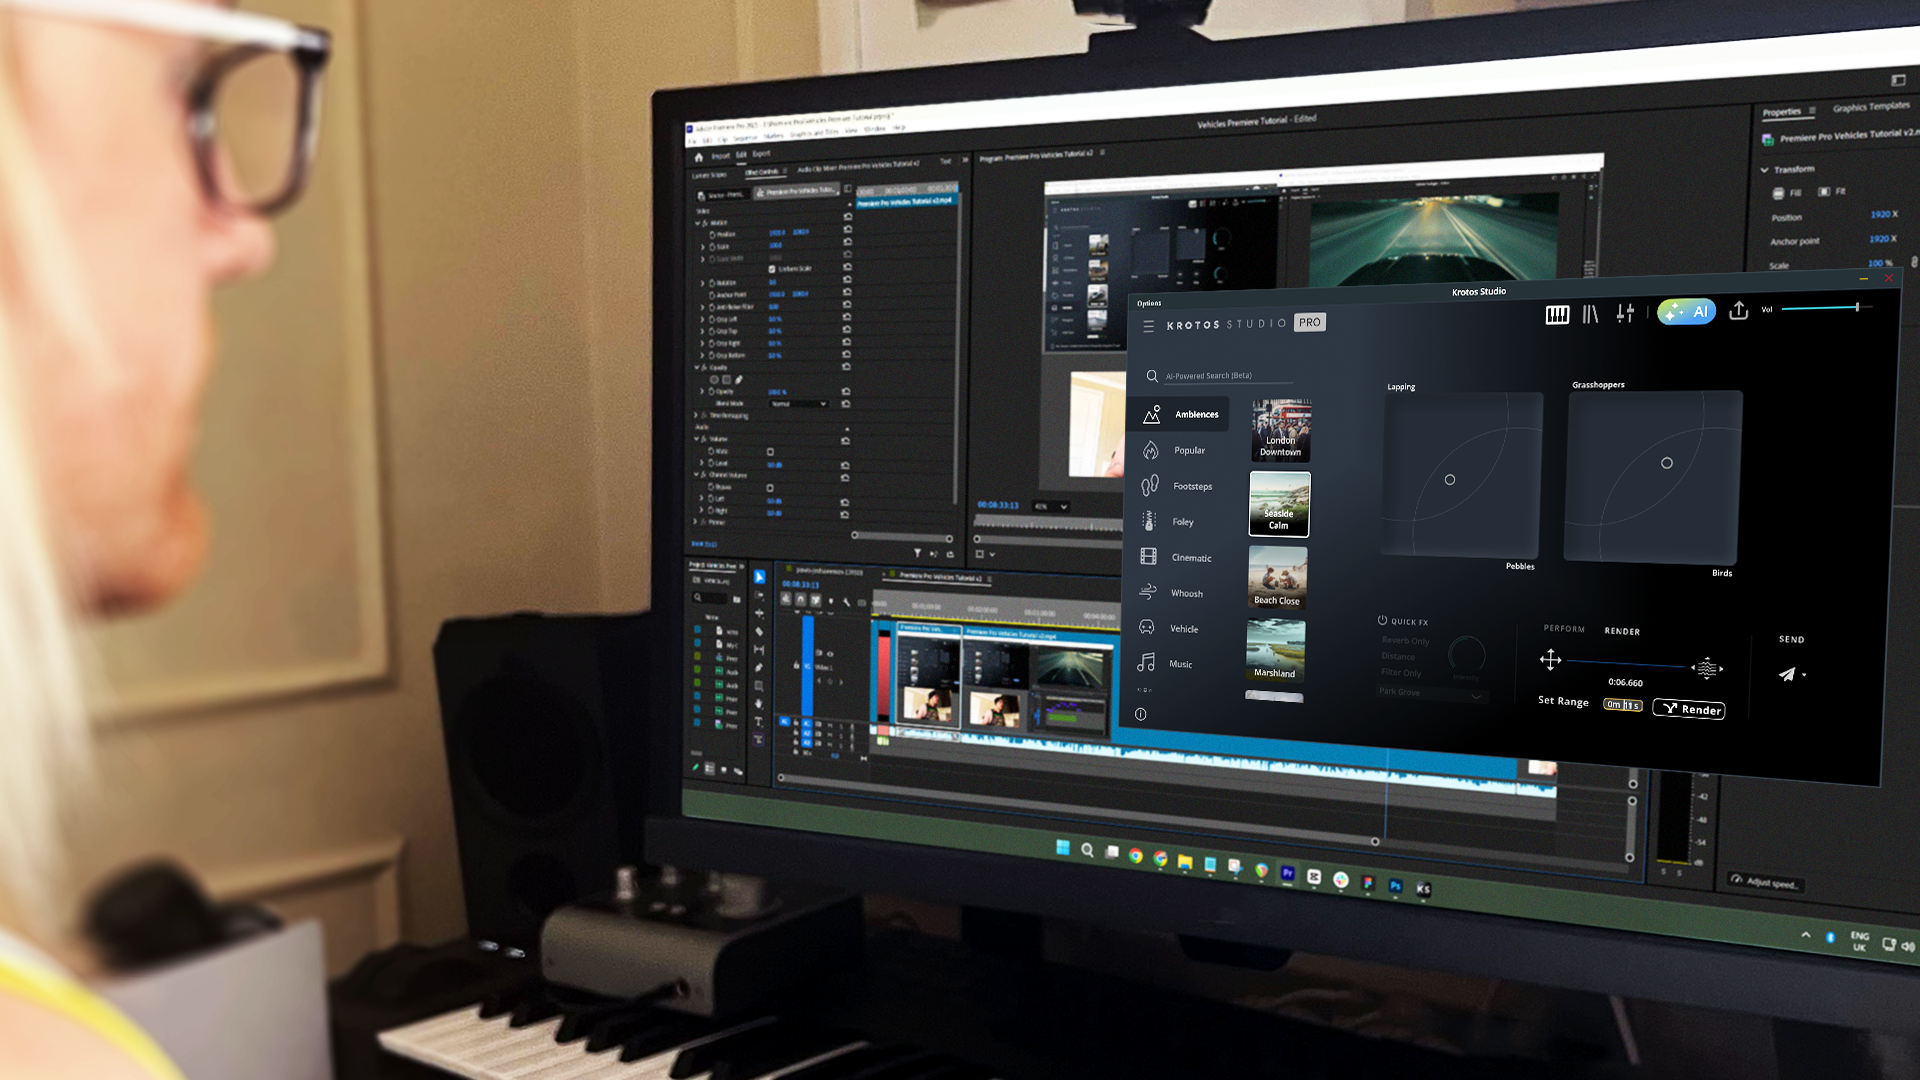Click the Vehicle category car icon

click(1147, 628)
